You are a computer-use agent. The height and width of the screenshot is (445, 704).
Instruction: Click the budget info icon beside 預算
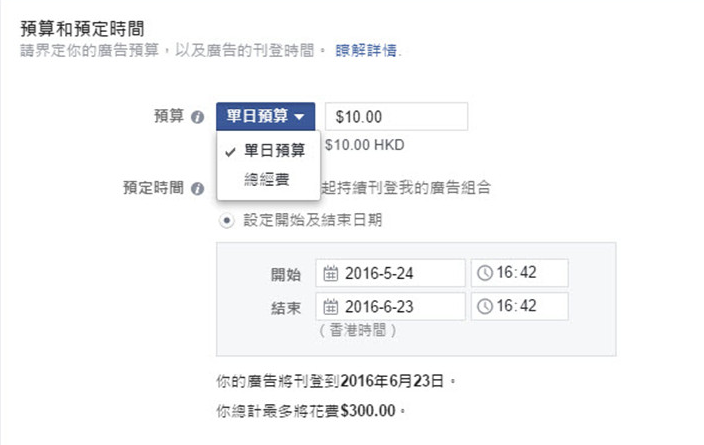pyautogui.click(x=198, y=116)
